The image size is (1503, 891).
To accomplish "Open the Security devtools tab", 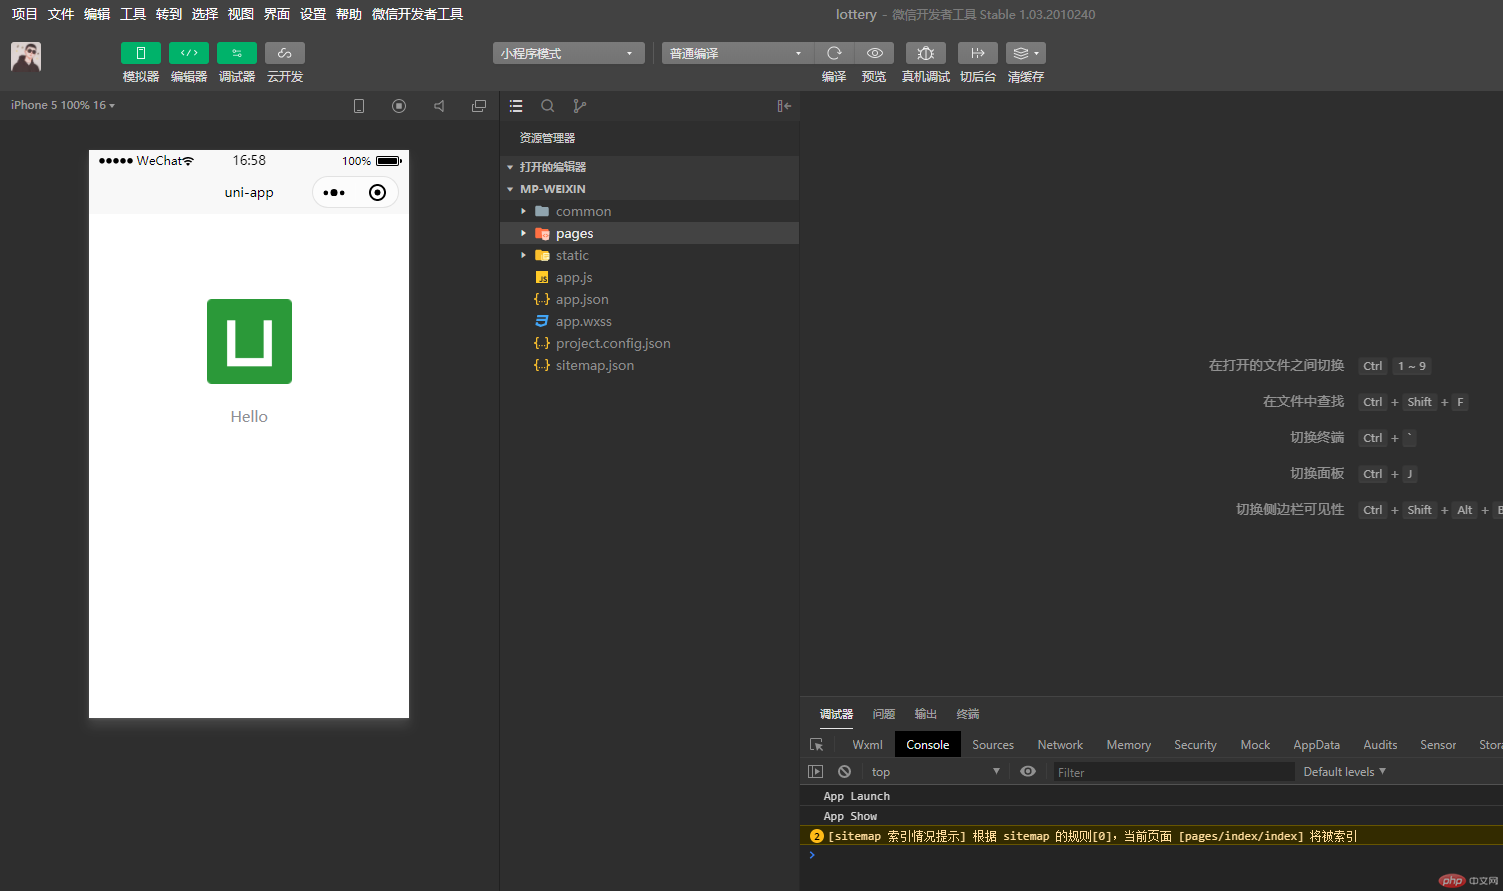I will click(1195, 745).
